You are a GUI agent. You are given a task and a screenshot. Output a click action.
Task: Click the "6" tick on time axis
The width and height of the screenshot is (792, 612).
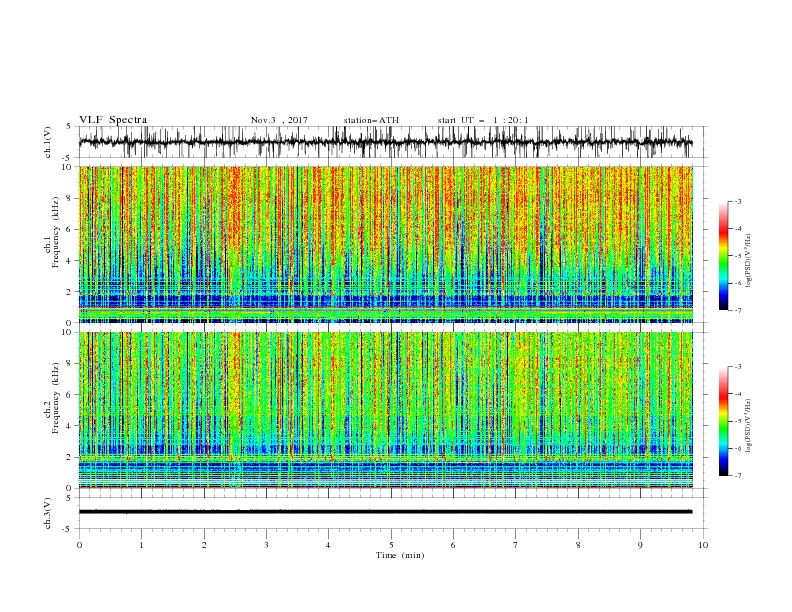pos(454,545)
